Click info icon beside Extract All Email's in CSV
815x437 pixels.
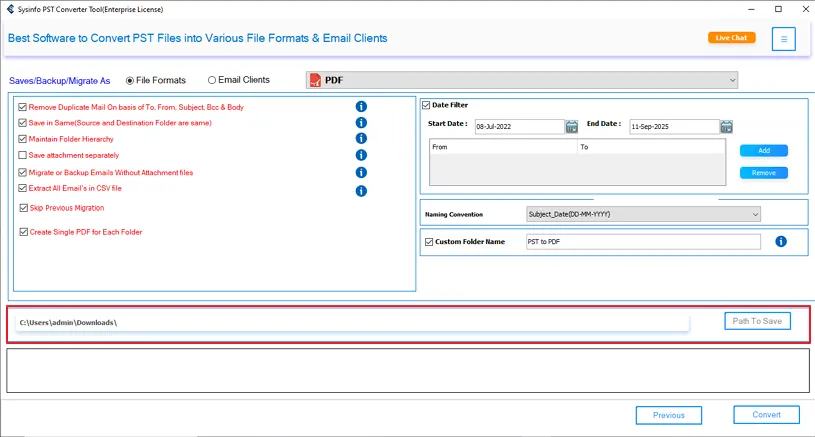(x=361, y=190)
